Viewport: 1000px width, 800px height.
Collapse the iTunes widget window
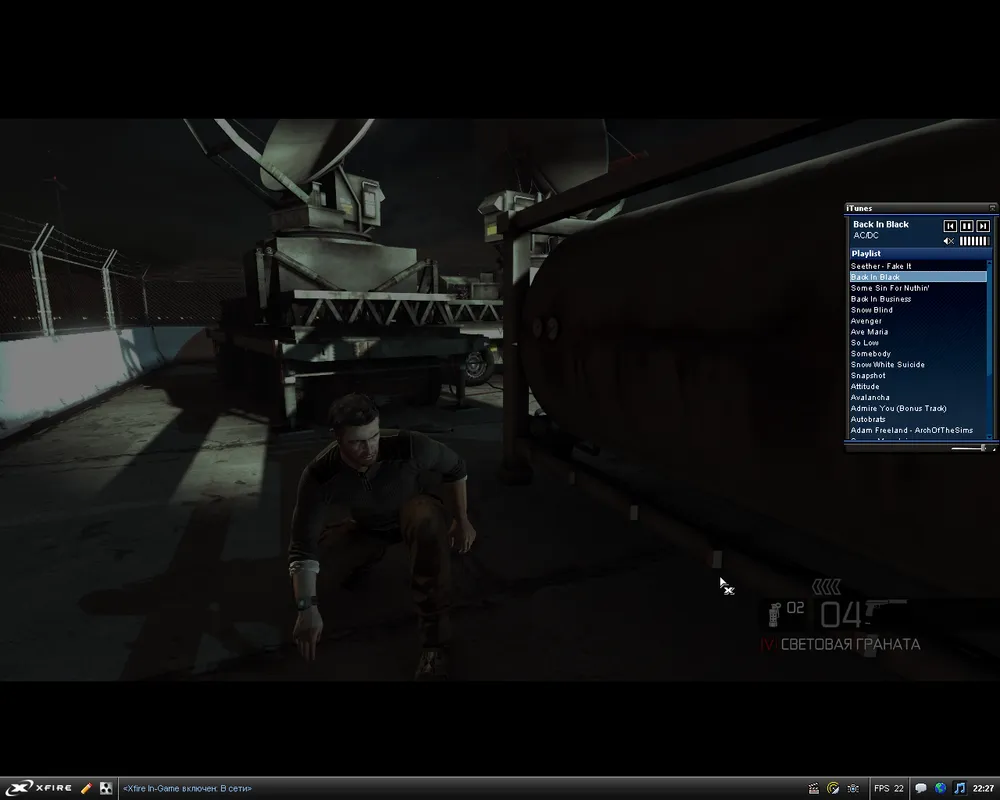pyautogui.click(x=992, y=208)
